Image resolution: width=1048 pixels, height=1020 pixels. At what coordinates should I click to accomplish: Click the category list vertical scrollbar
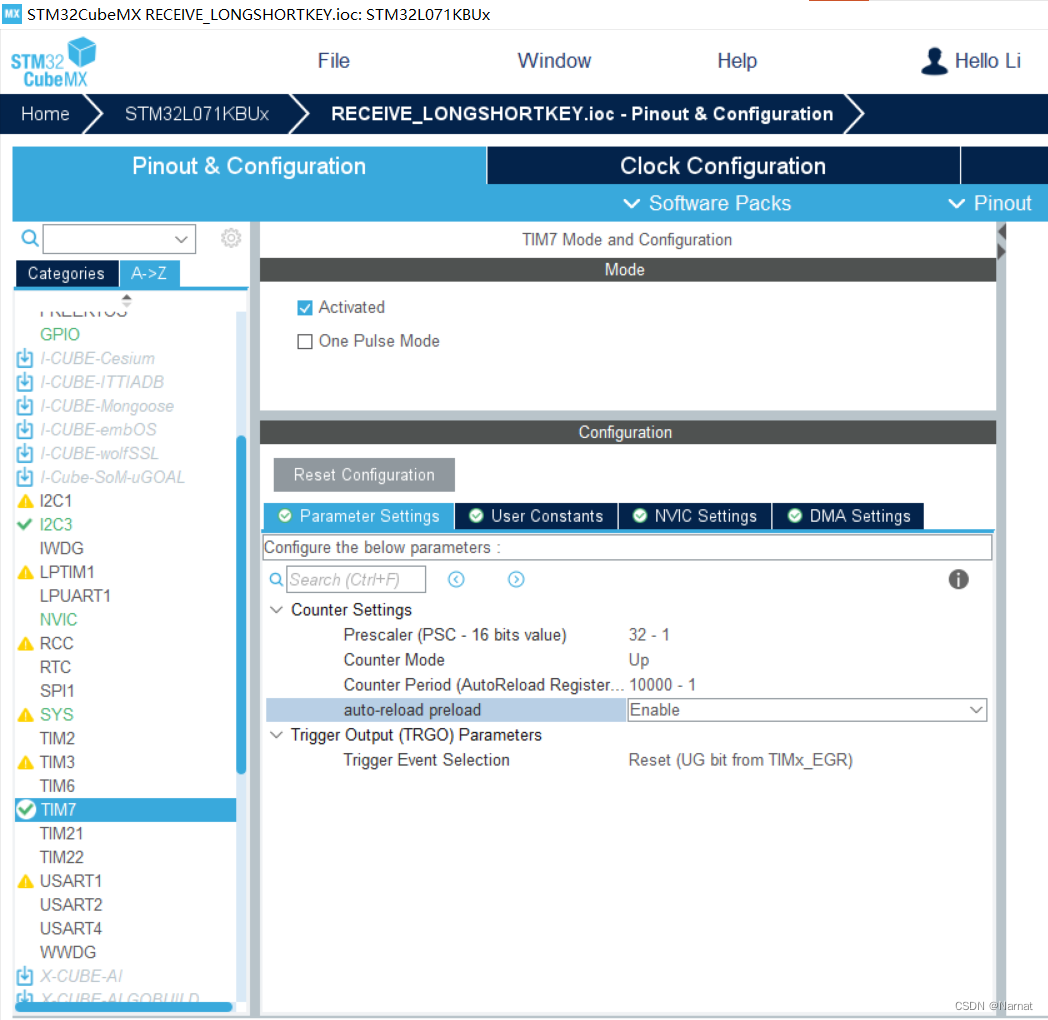(x=241, y=605)
